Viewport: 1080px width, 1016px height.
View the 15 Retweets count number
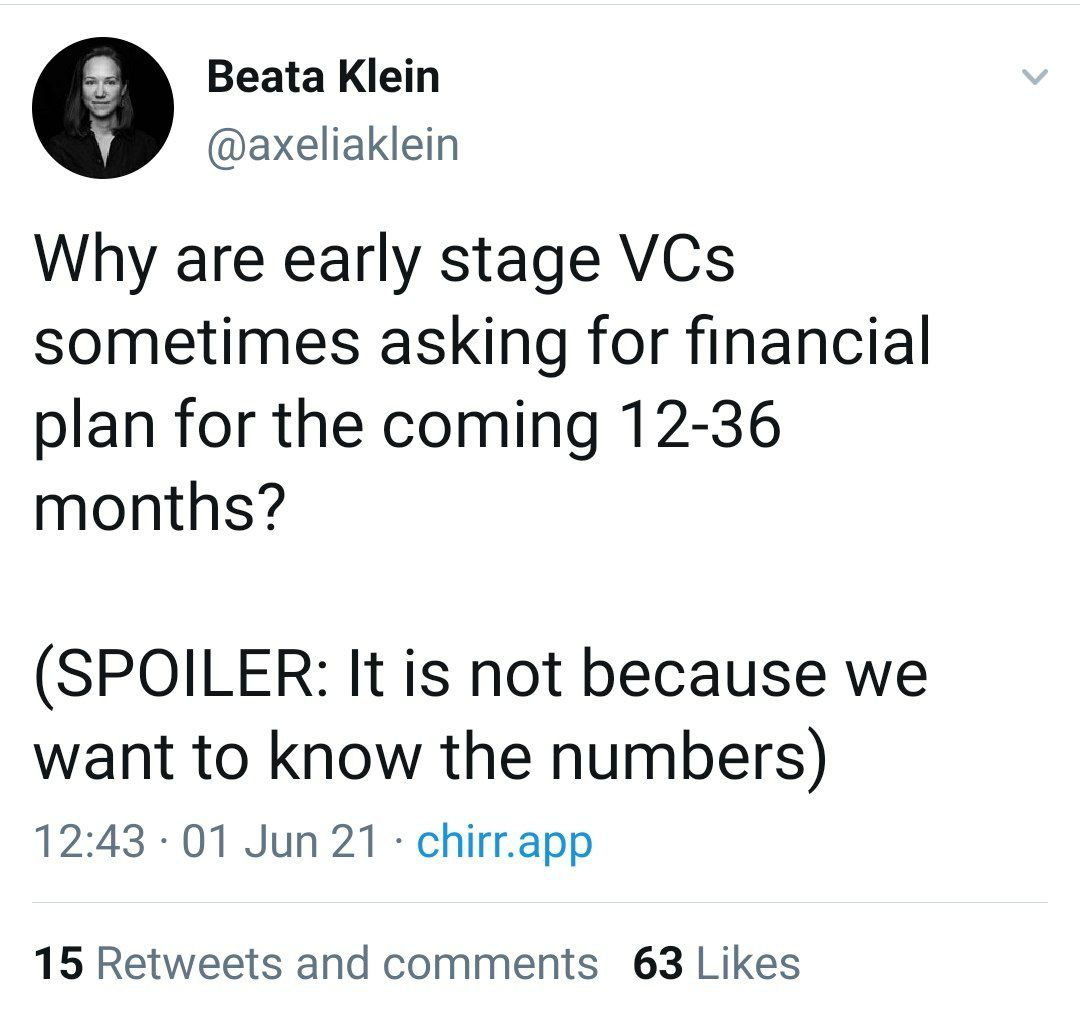click(x=59, y=962)
